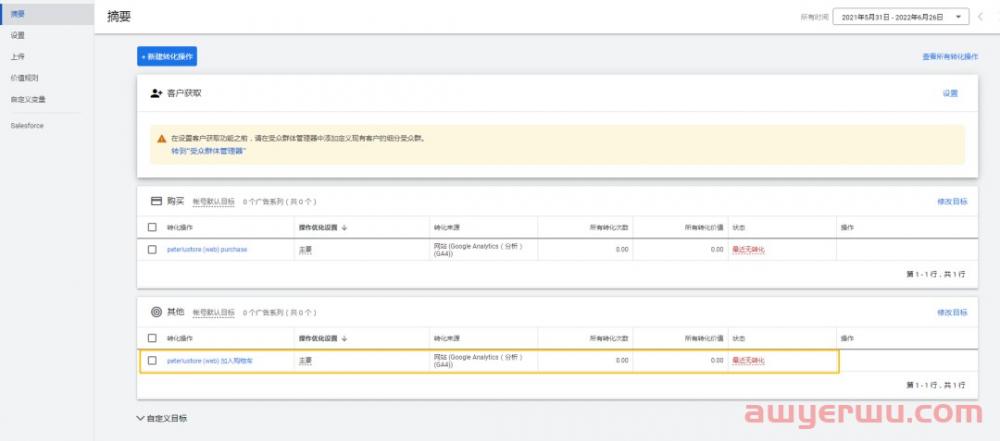
Task: Check the peterlustore (web) 加入购物车 row checkbox
Action: [152, 361]
